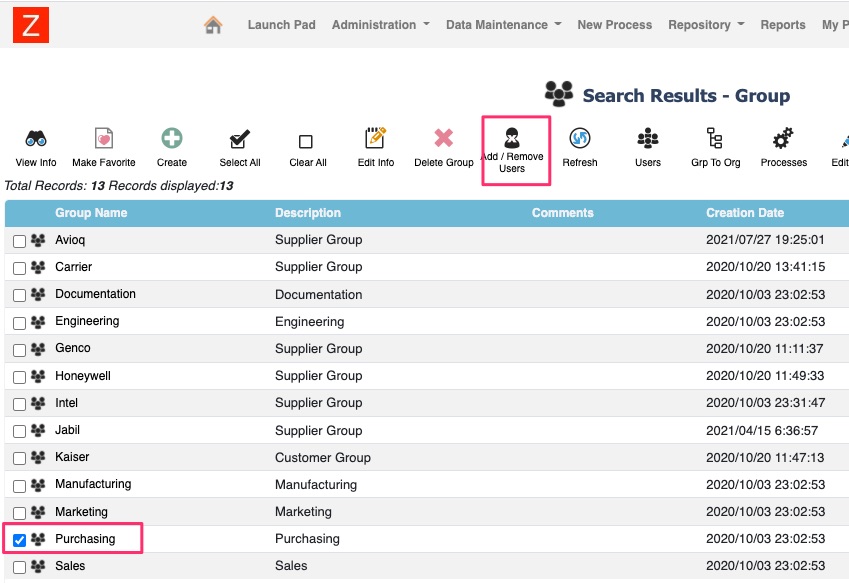Open the Honeywell group name
Image resolution: width=849 pixels, height=583 pixels.
[83, 376]
